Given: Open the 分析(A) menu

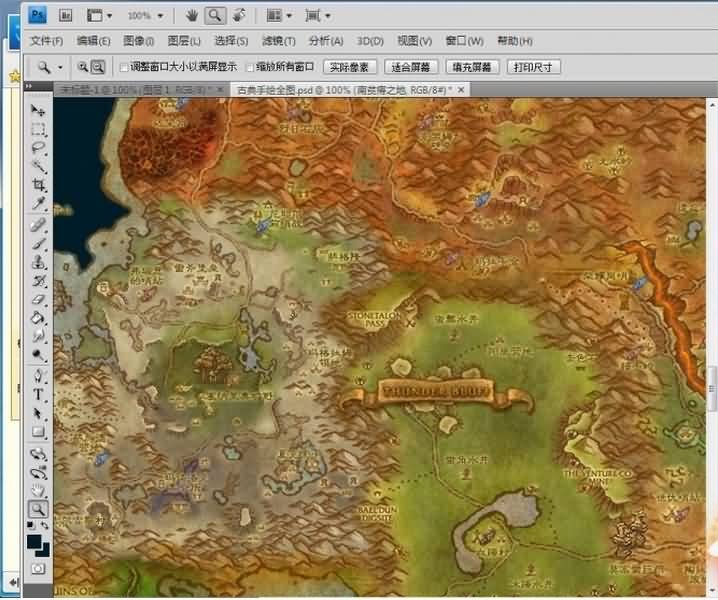Looking at the screenshot, I should click(326, 41).
